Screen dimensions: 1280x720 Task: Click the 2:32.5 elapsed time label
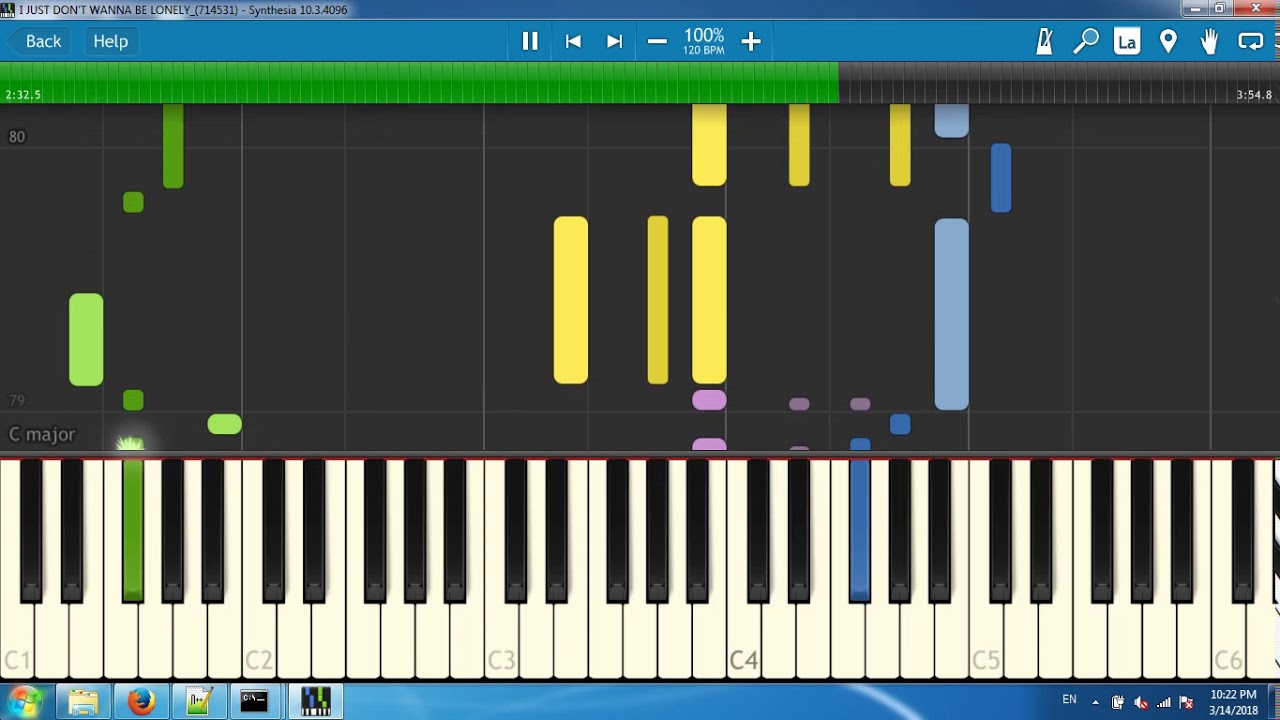pyautogui.click(x=23, y=95)
